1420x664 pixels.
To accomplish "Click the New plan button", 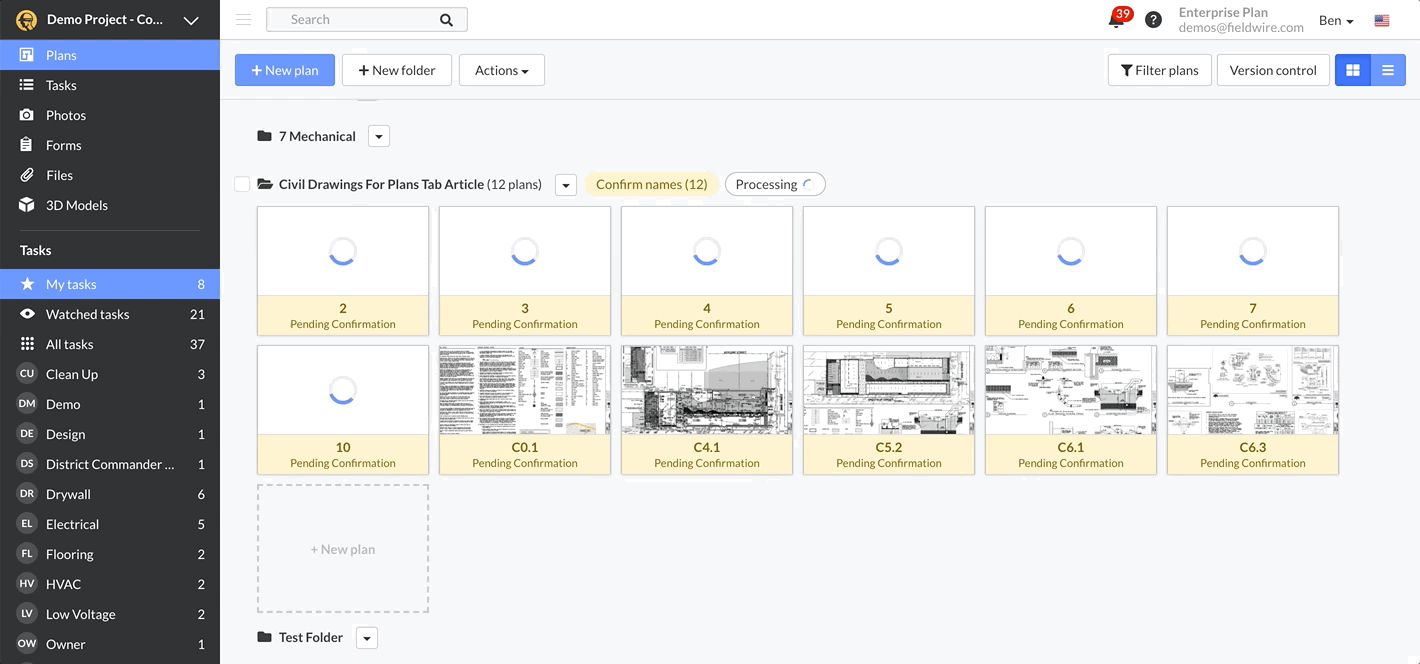I will (284, 70).
